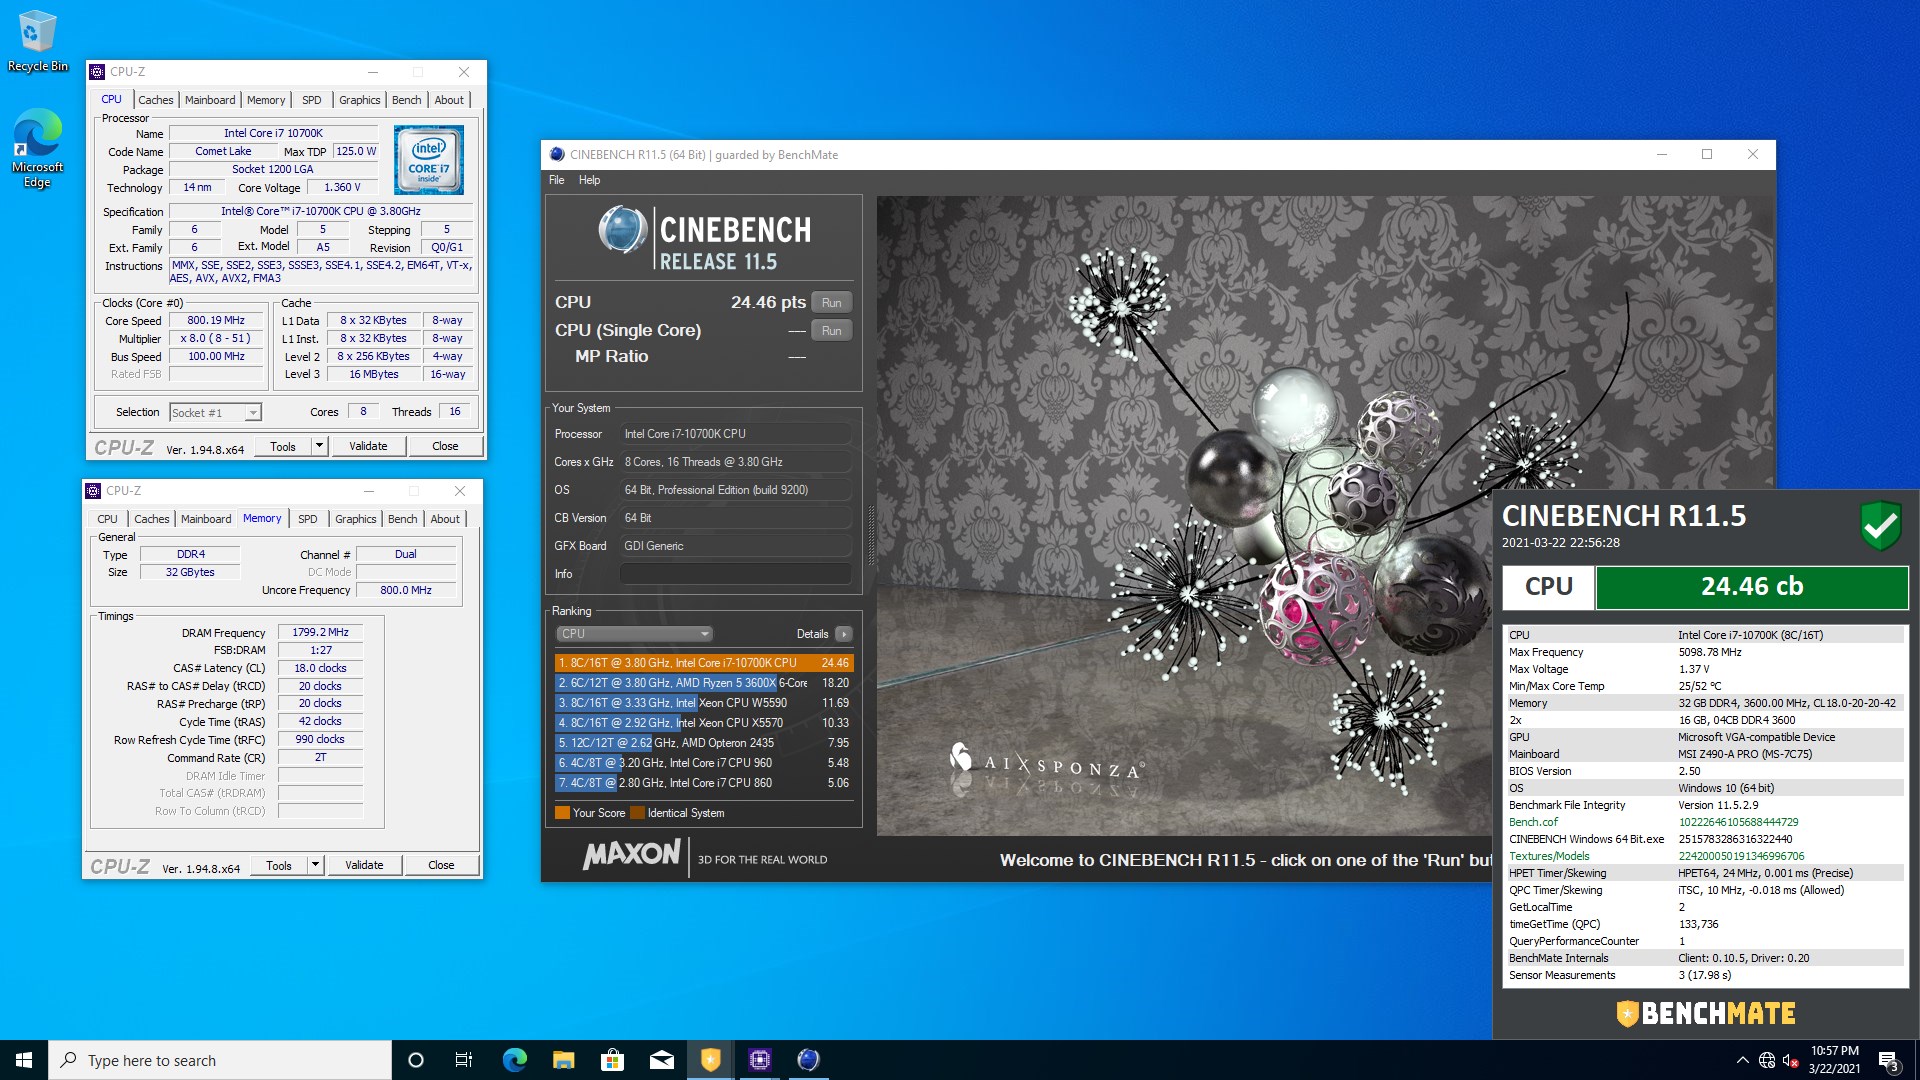
Task: Click the taskbar clock showing 10:57 PM
Action: (x=1834, y=1060)
